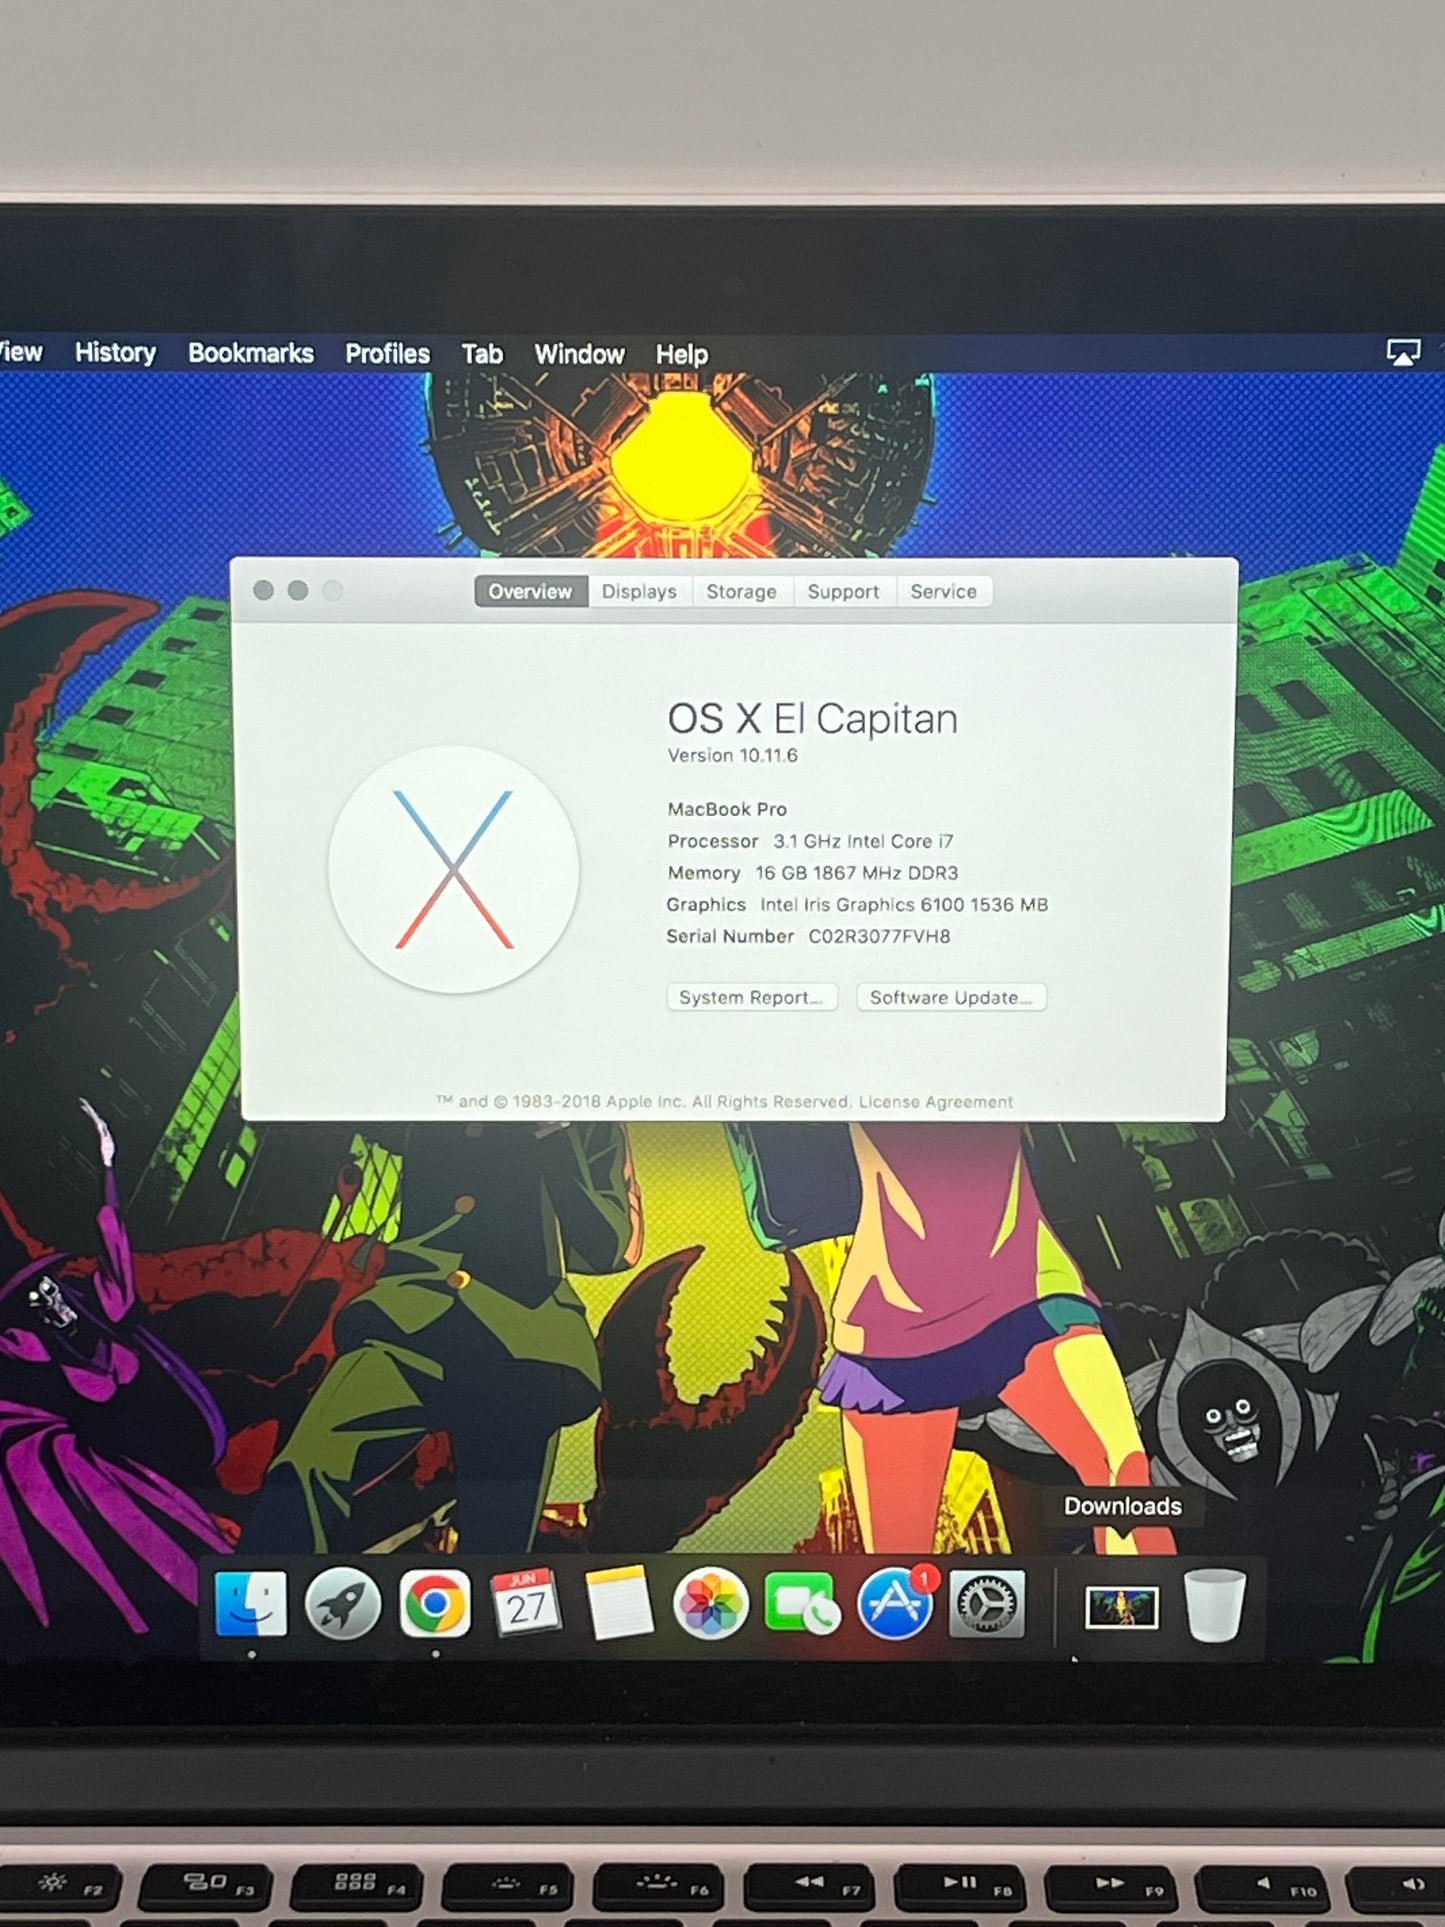Open Finder from the Dock

[x=251, y=1604]
